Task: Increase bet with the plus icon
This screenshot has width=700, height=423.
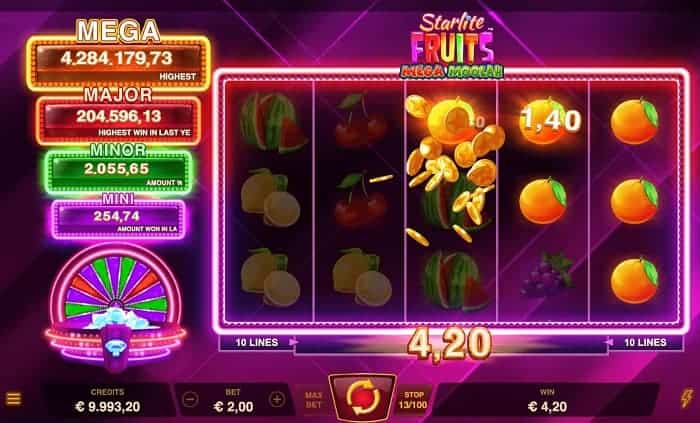Action: (x=276, y=399)
